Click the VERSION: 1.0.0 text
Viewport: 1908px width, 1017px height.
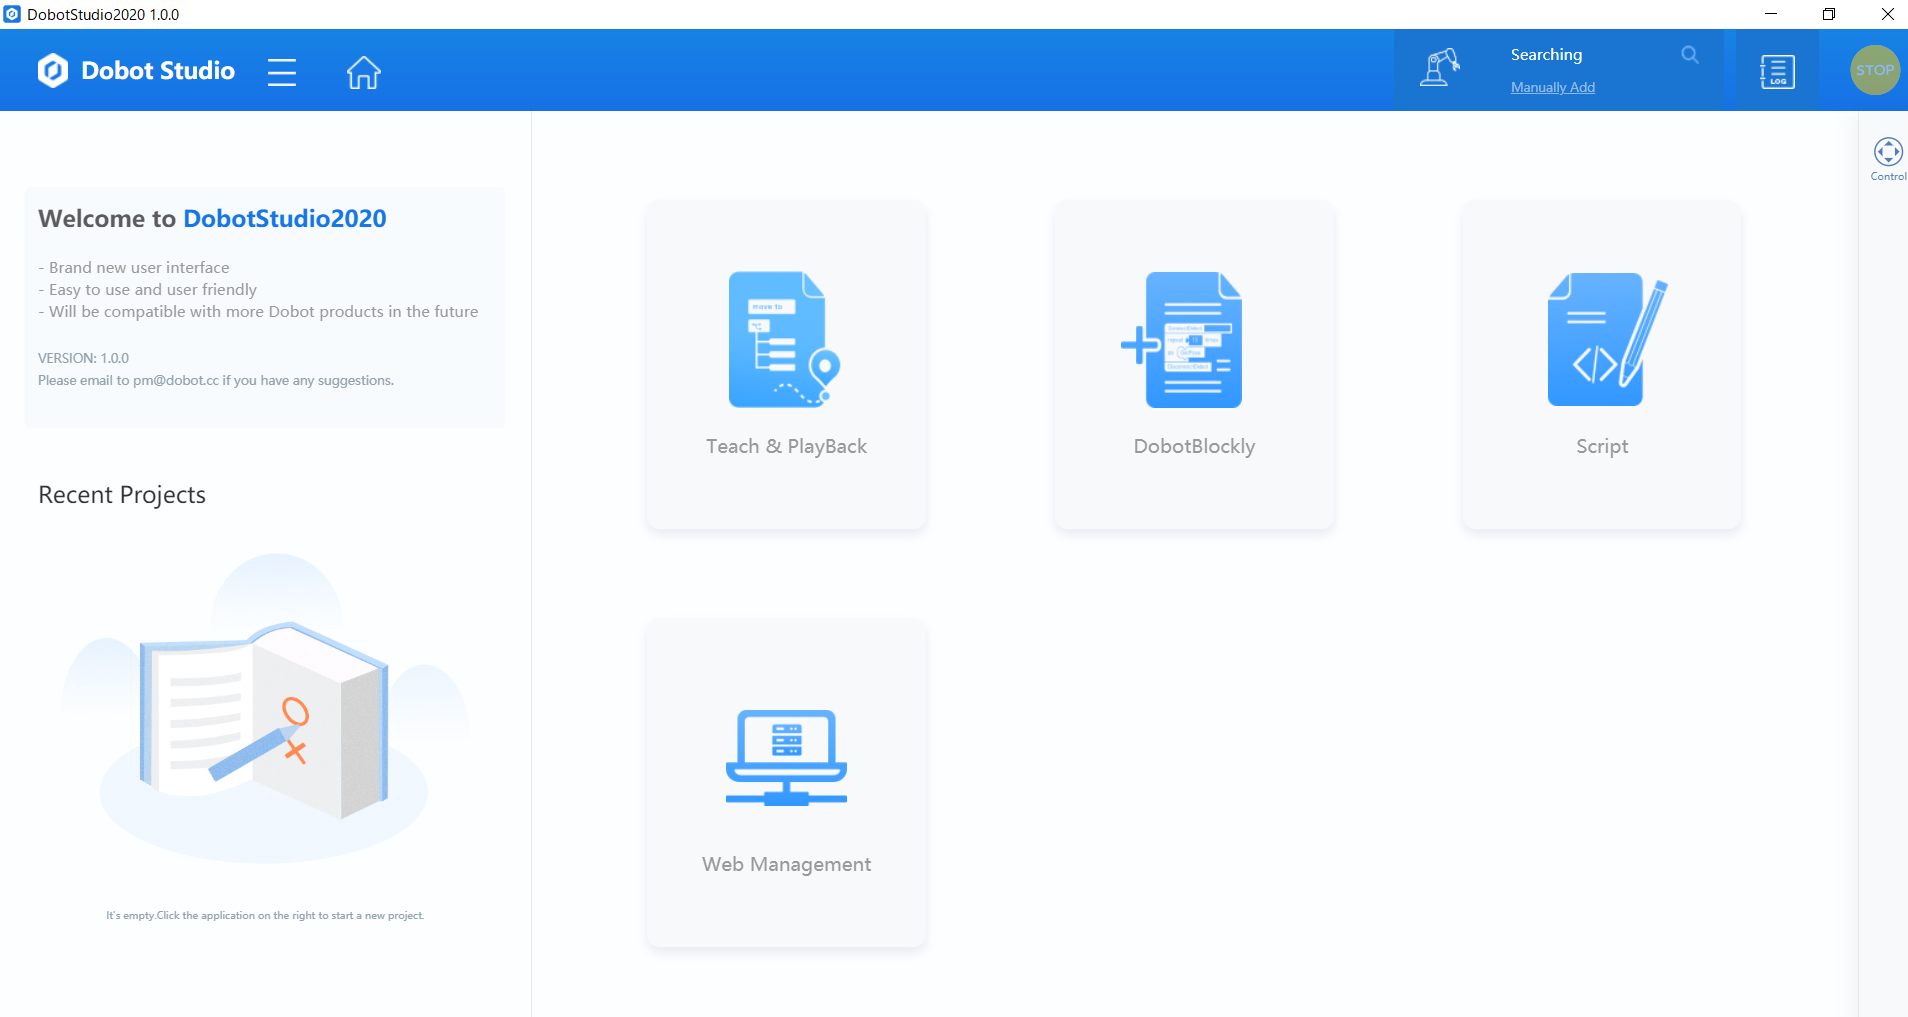(83, 358)
